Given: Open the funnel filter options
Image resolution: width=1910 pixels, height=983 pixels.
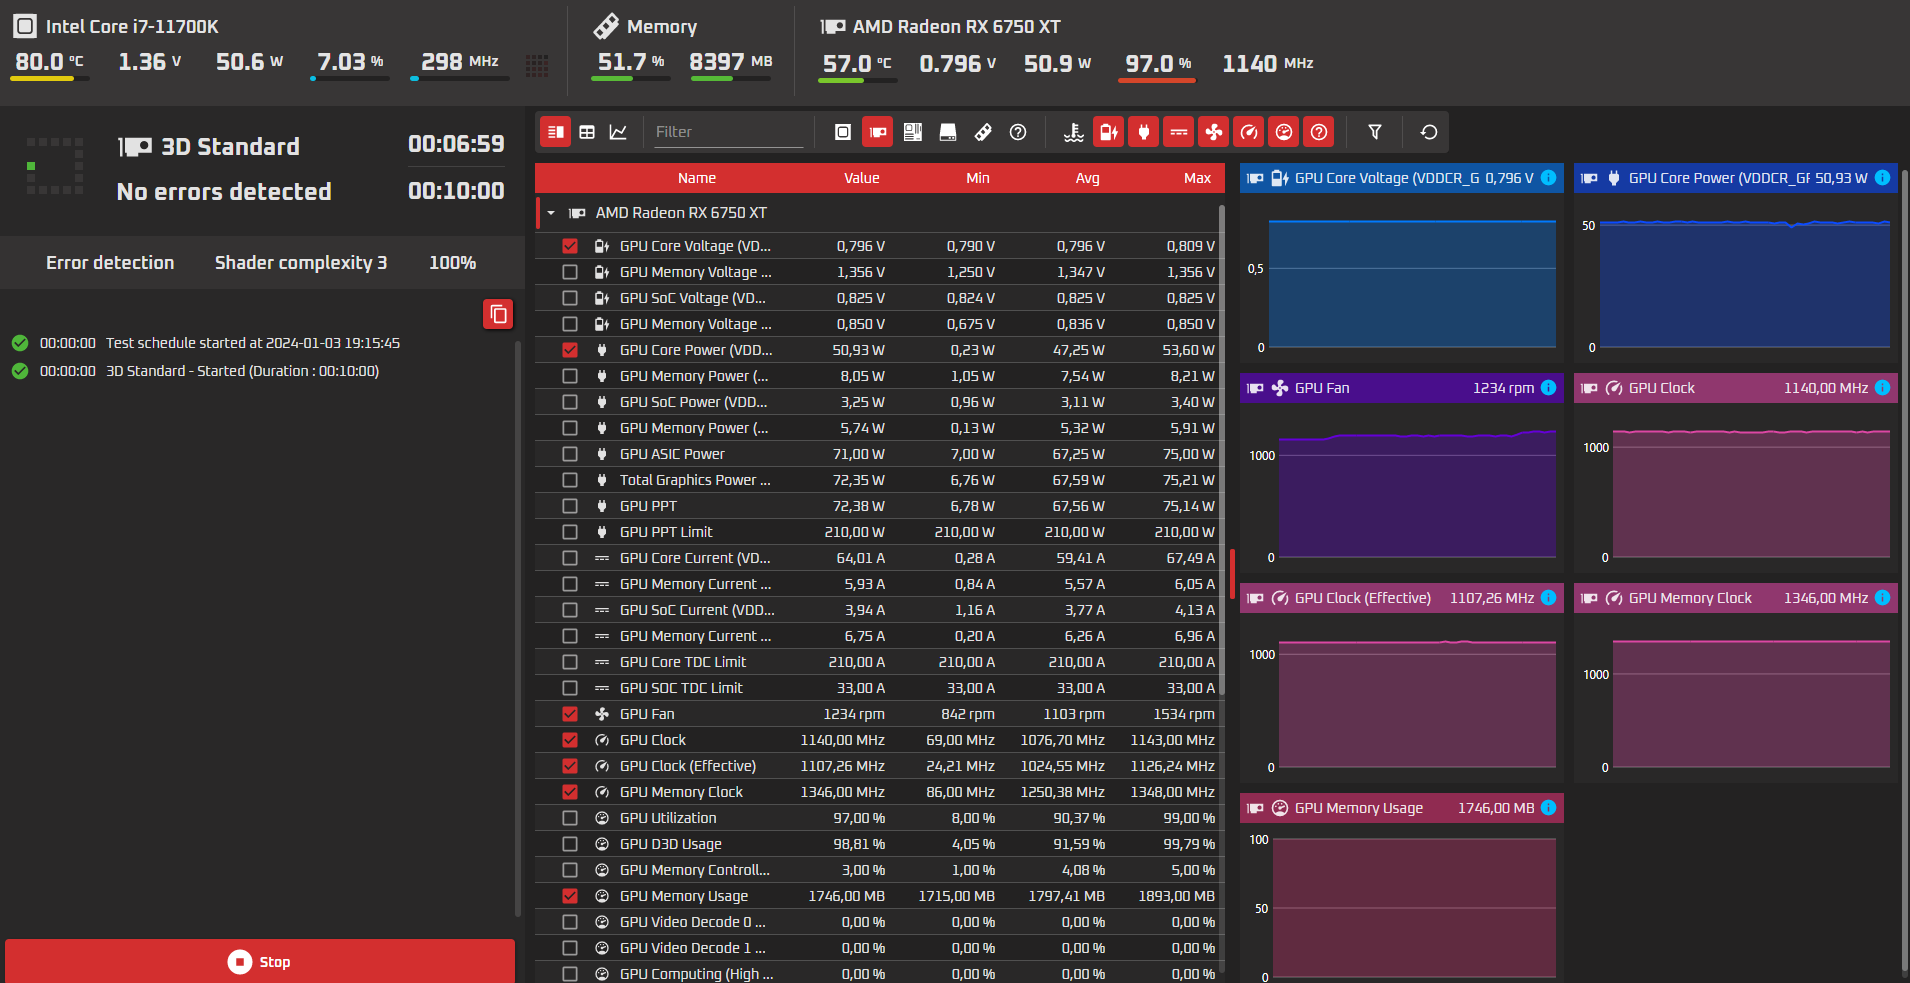Looking at the screenshot, I should pyautogui.click(x=1375, y=132).
